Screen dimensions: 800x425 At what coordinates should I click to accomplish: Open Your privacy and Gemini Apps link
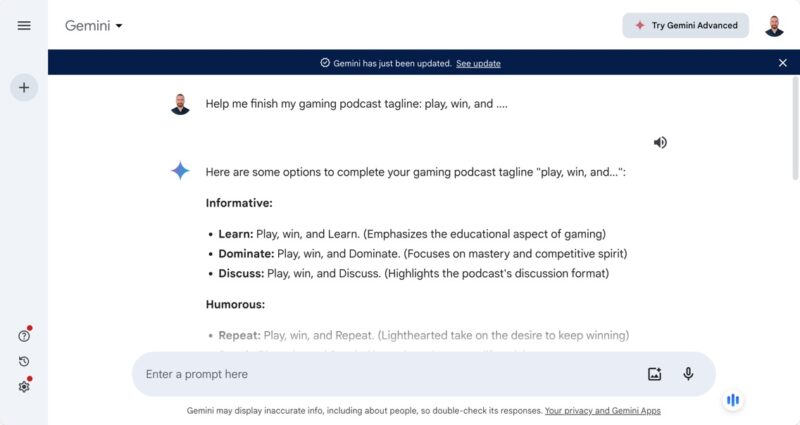(603, 411)
